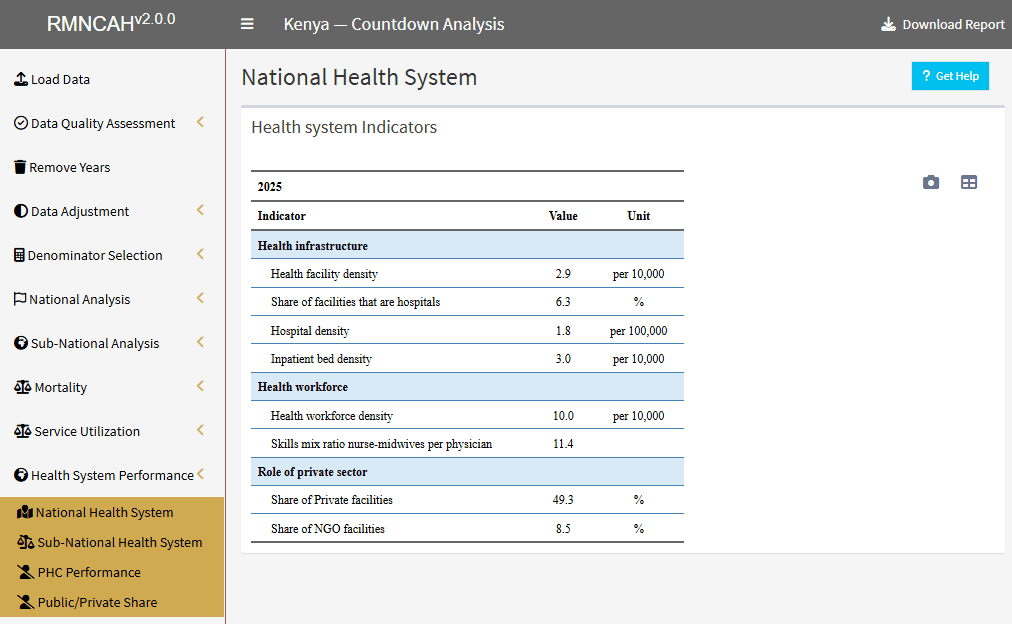Click the PHC Performance user-slash icon
This screenshot has height=624, width=1012.
tap(26, 572)
